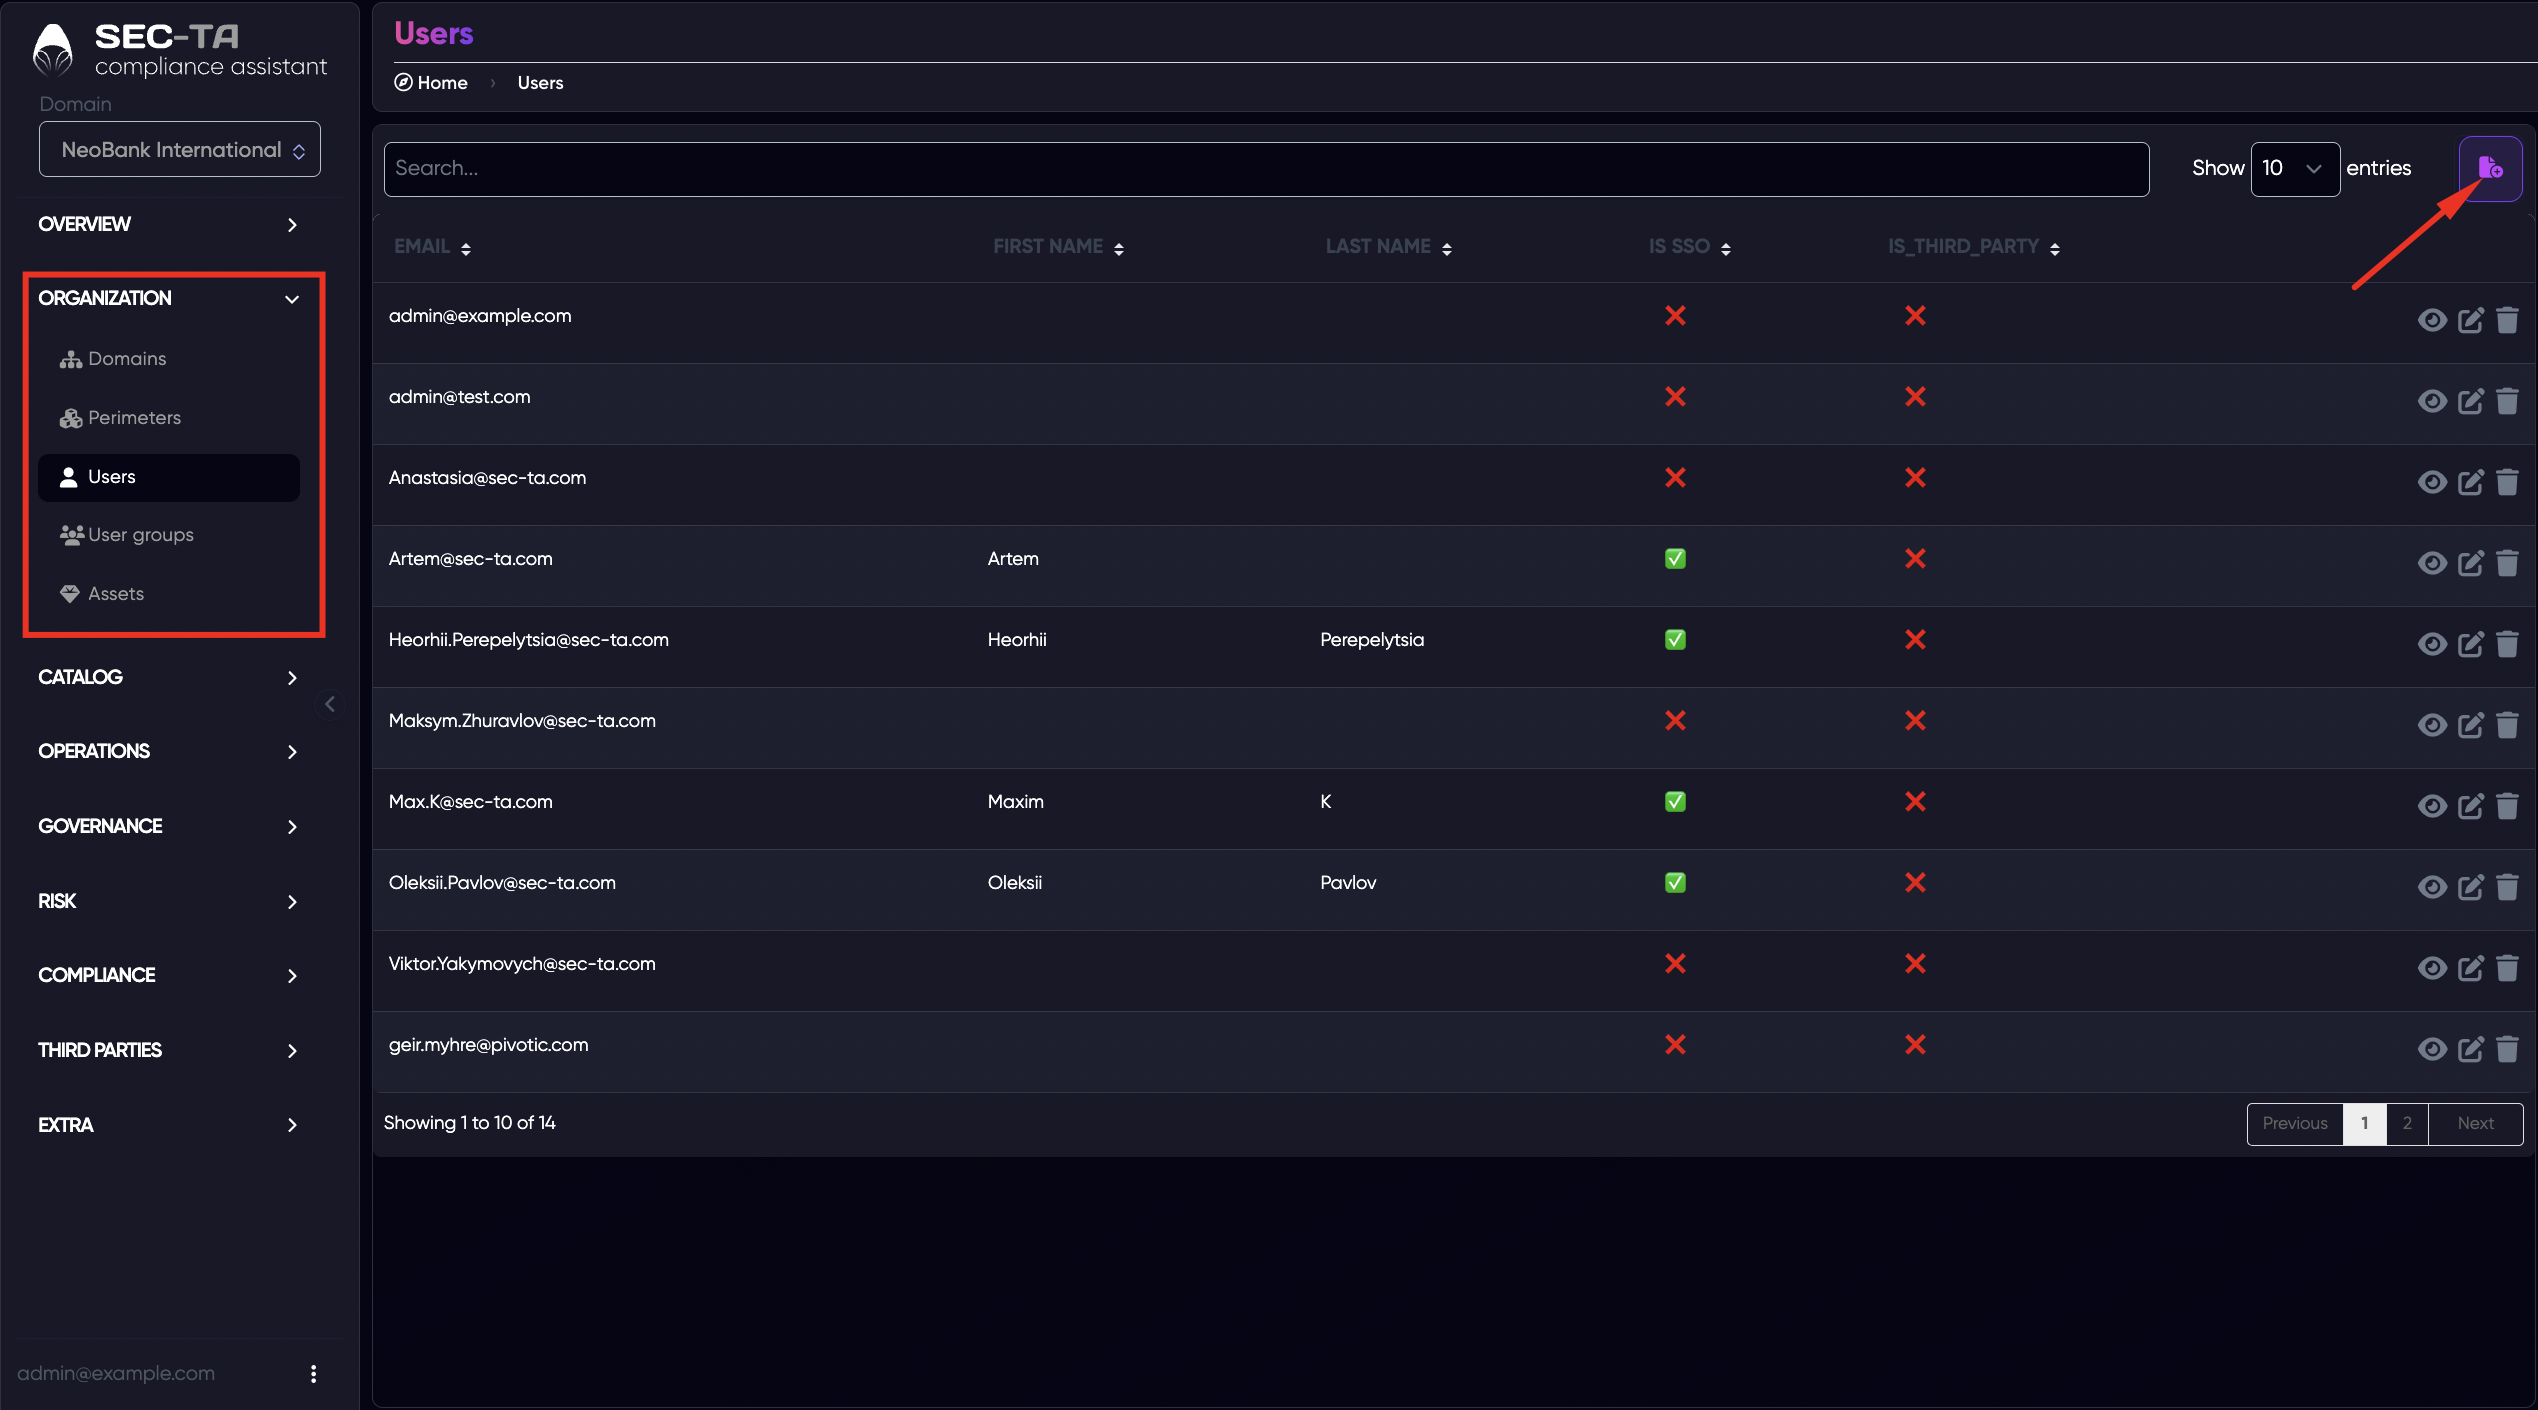Select page 1 in pagination
Image resolution: width=2538 pixels, height=1410 pixels.
[x=2365, y=1123]
